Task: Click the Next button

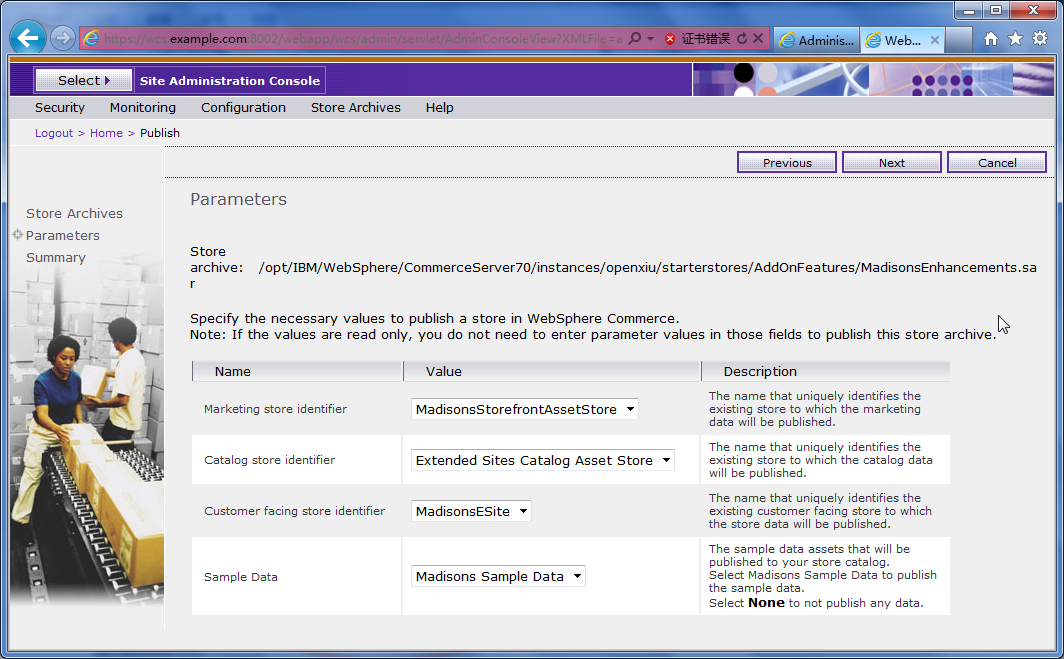Action: (892, 162)
